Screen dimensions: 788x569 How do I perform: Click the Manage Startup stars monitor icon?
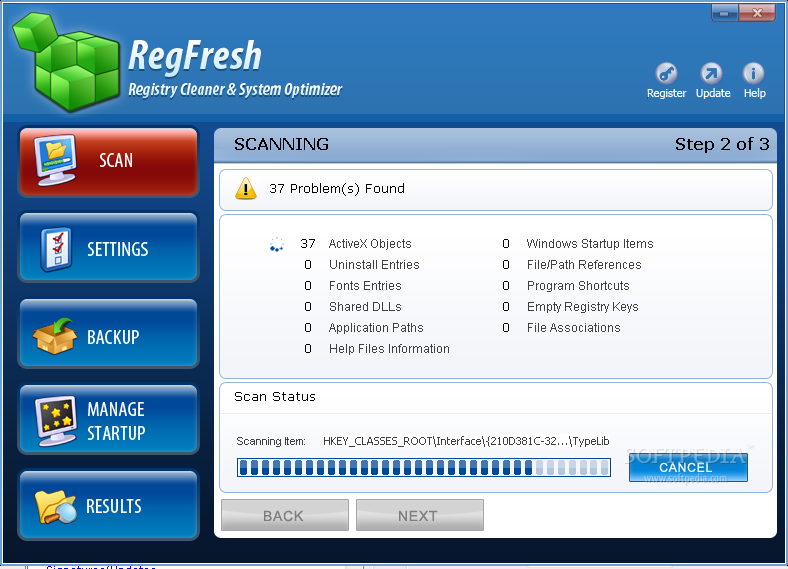56,420
